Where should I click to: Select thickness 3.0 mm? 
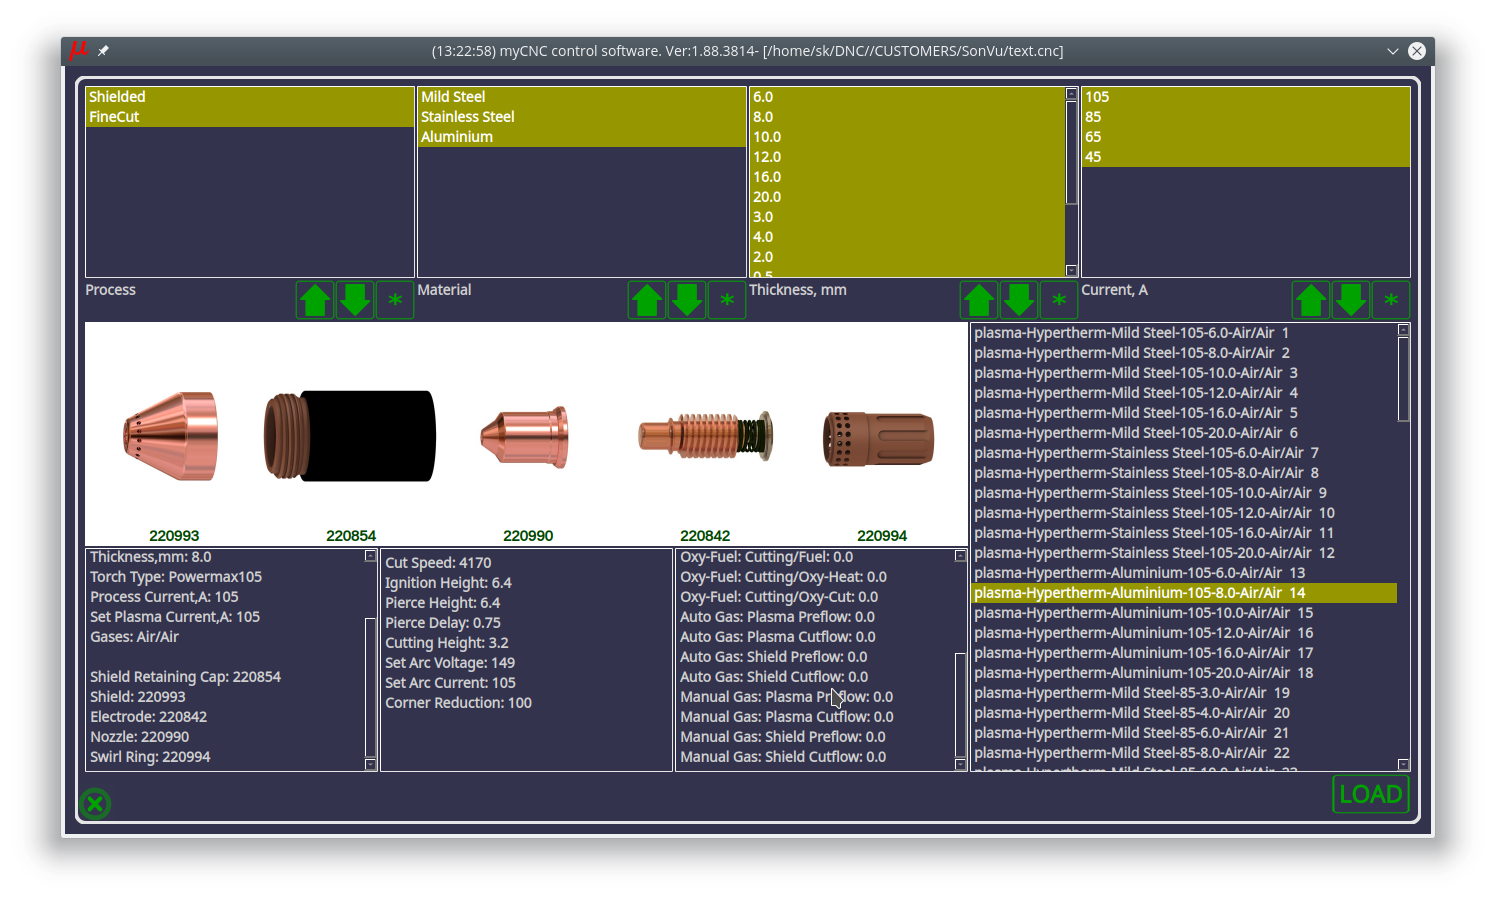tap(908, 217)
